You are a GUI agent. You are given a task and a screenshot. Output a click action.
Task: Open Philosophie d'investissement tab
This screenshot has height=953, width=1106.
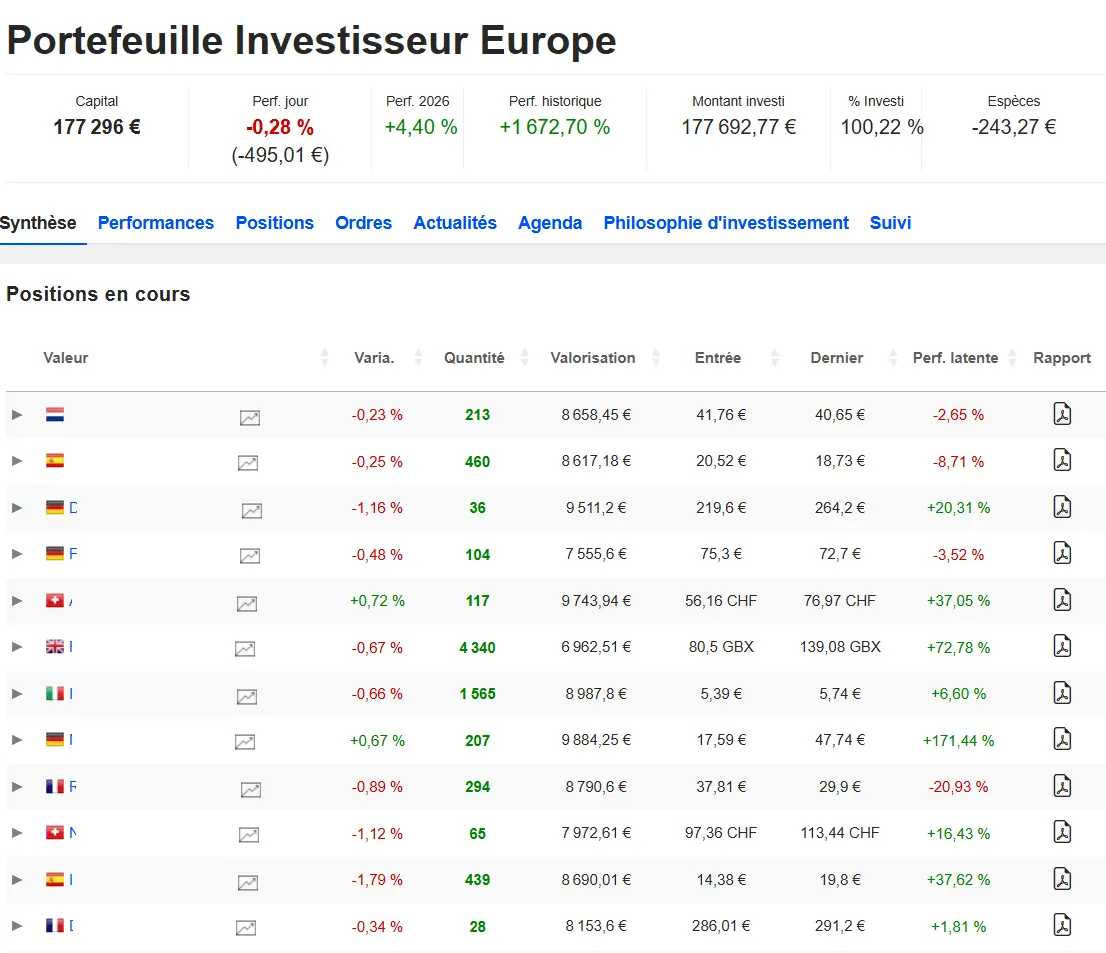[x=726, y=223]
